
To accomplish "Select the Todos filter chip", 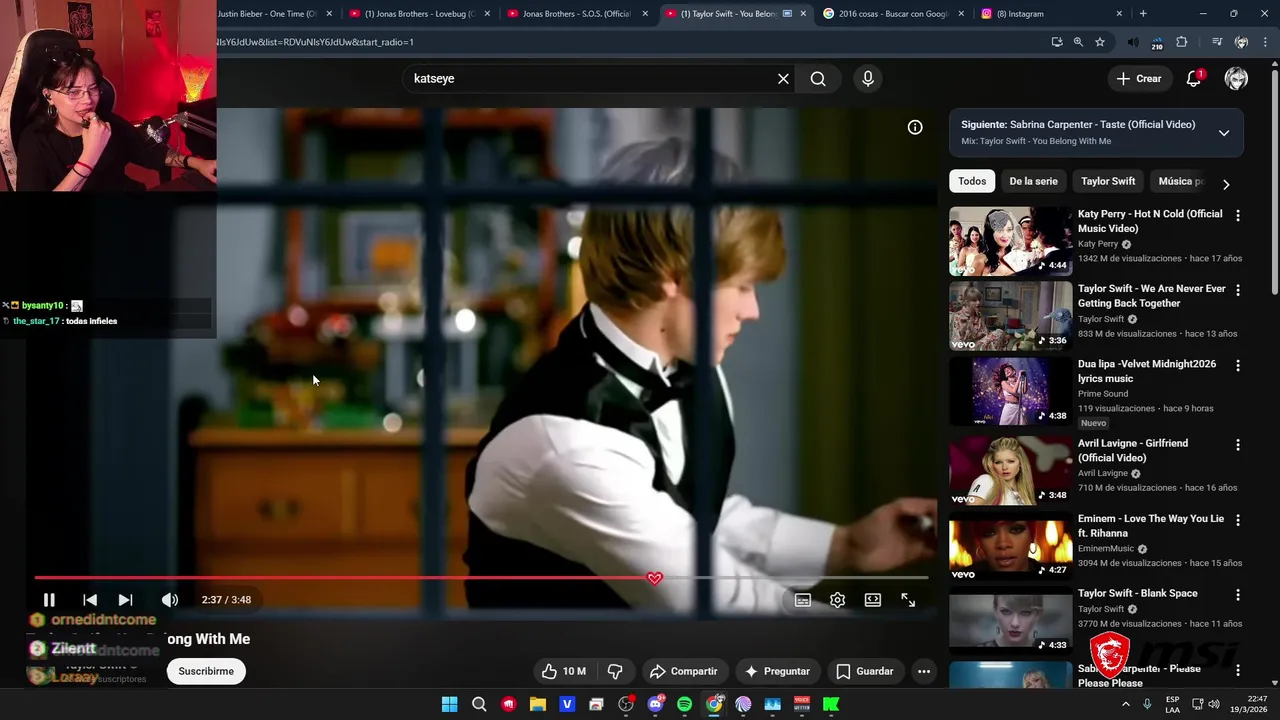I will pyautogui.click(x=972, y=181).
